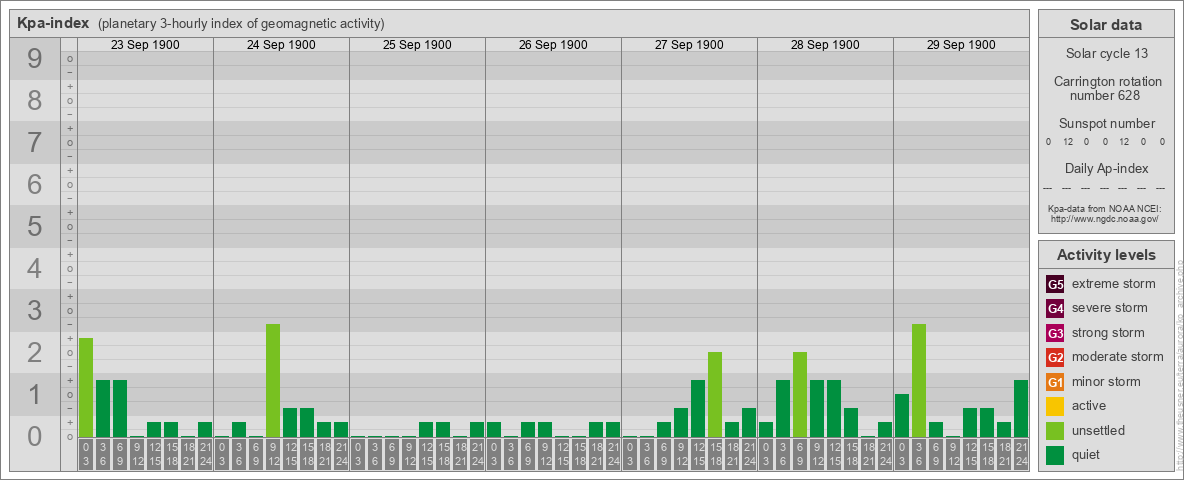Viewport: 1184px width, 480px height.
Task: Click the 'Activity levels' panel heading
Action: pyautogui.click(x=1106, y=255)
